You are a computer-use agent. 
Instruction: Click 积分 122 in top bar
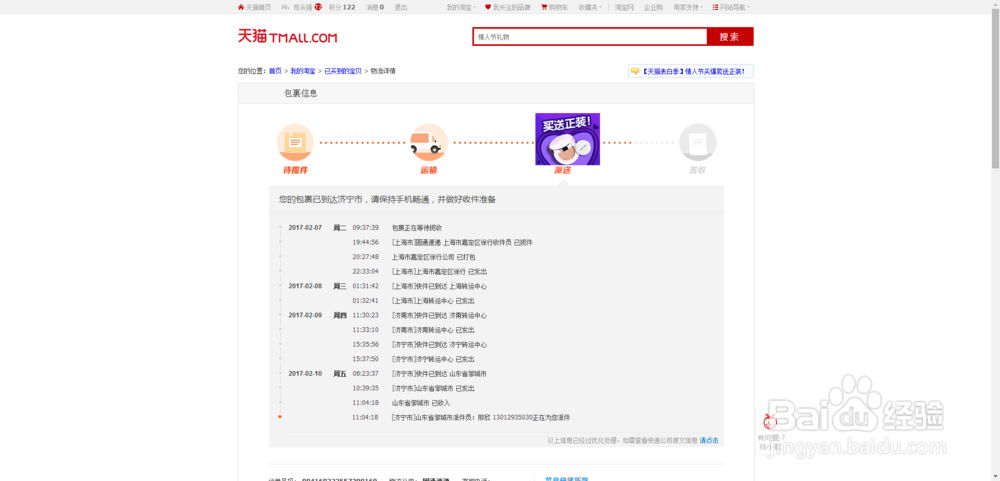pyautogui.click(x=342, y=8)
